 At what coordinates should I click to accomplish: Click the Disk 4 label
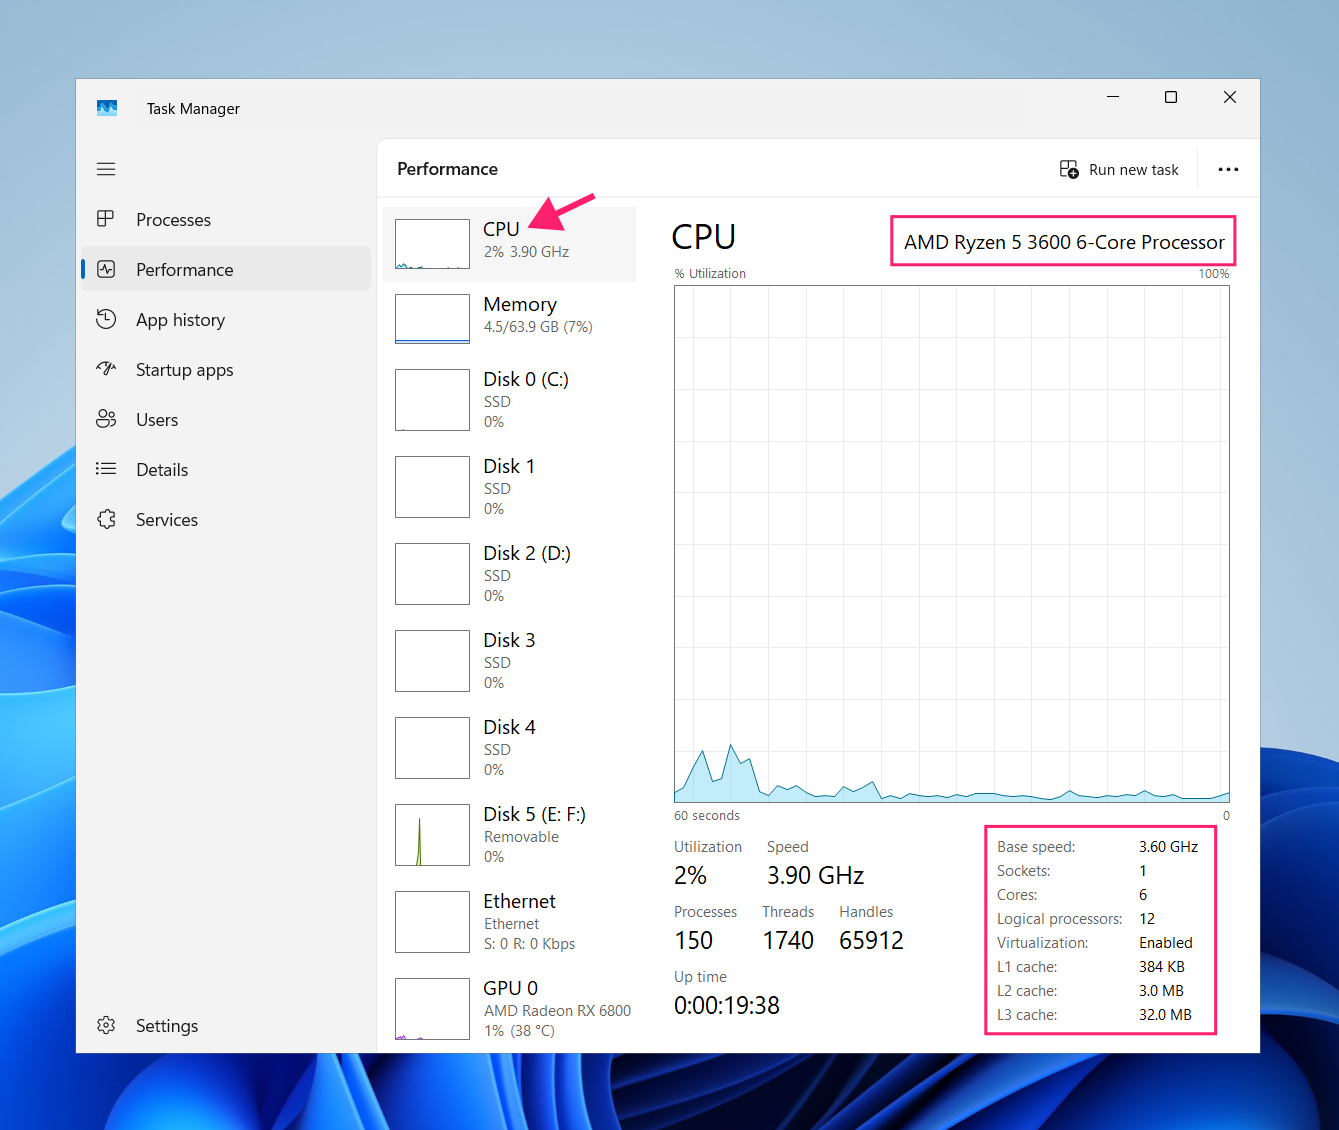509,727
